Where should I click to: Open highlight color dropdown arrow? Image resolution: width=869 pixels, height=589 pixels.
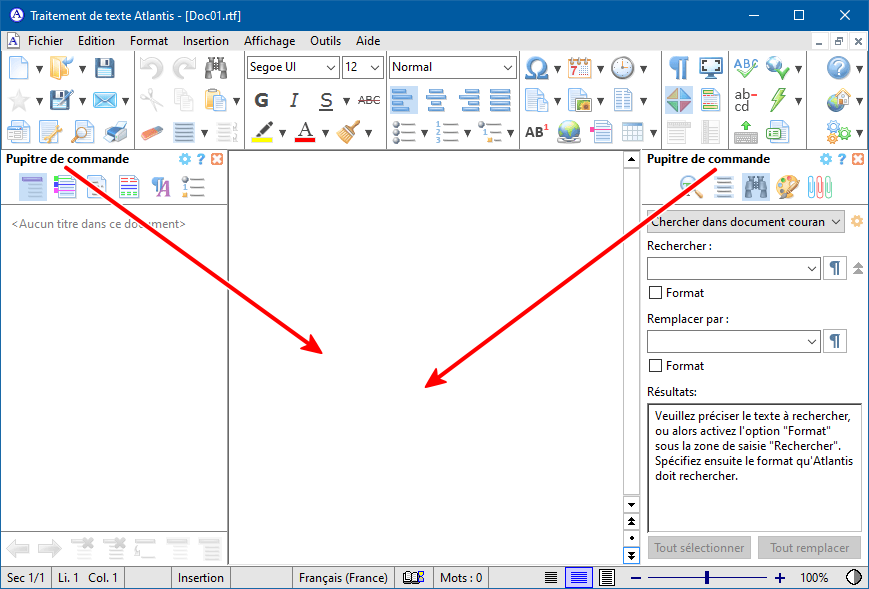[x=283, y=134]
